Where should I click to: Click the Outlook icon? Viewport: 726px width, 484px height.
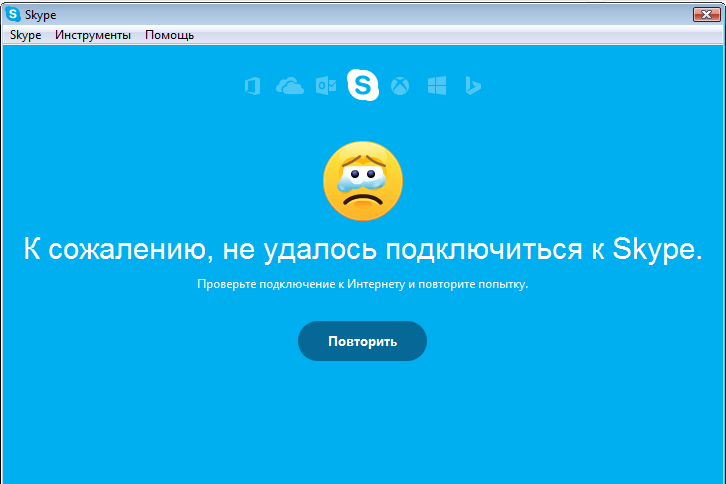coord(326,86)
